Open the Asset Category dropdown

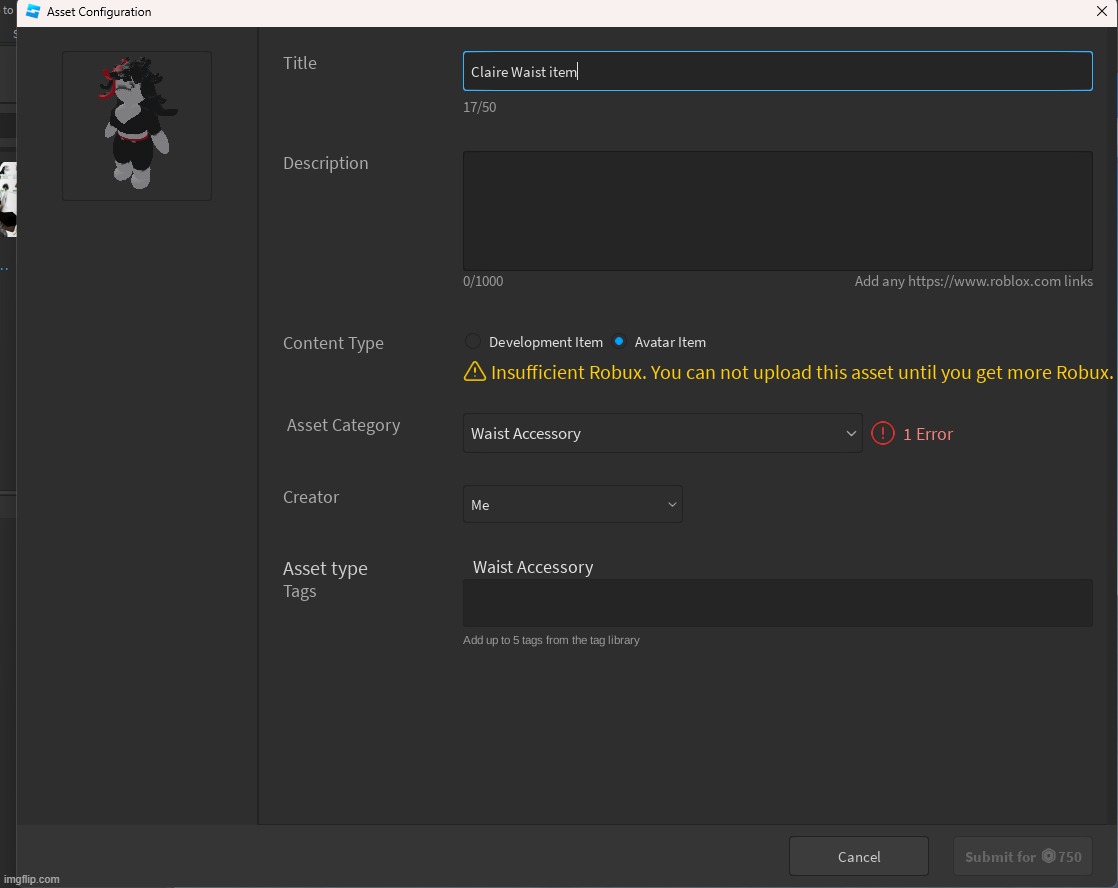tap(662, 433)
